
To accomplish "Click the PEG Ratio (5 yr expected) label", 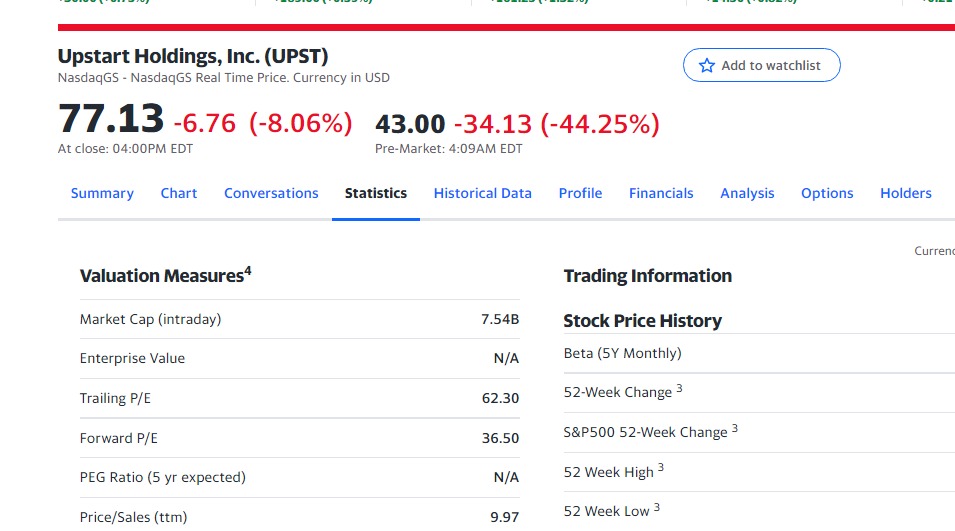I will point(163,477).
